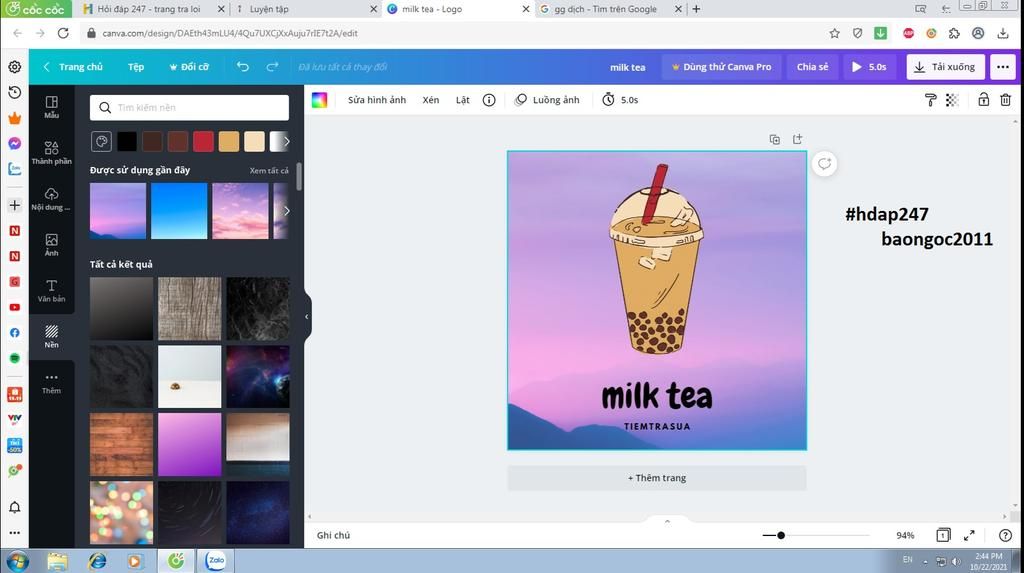Screen dimensions: 1024x573
Task: Expand the notes drawer chevron
Action: click(667, 521)
